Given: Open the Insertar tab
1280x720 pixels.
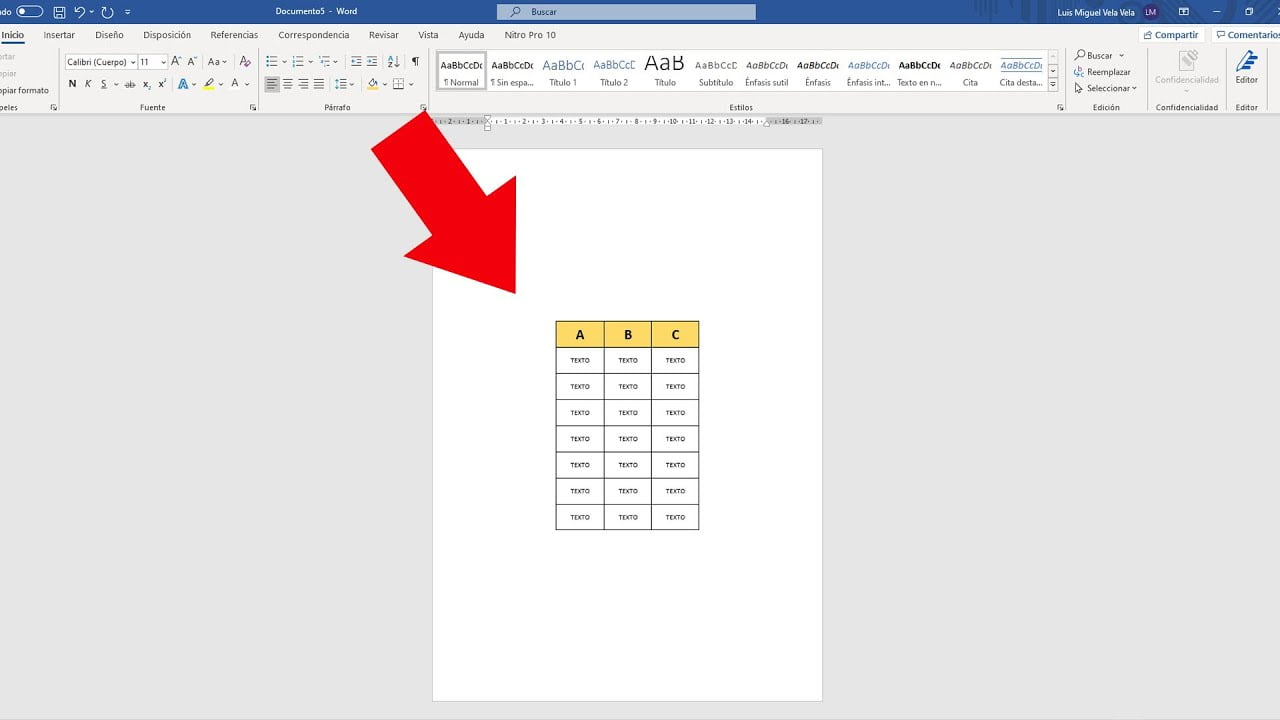Looking at the screenshot, I should pyautogui.click(x=59, y=35).
